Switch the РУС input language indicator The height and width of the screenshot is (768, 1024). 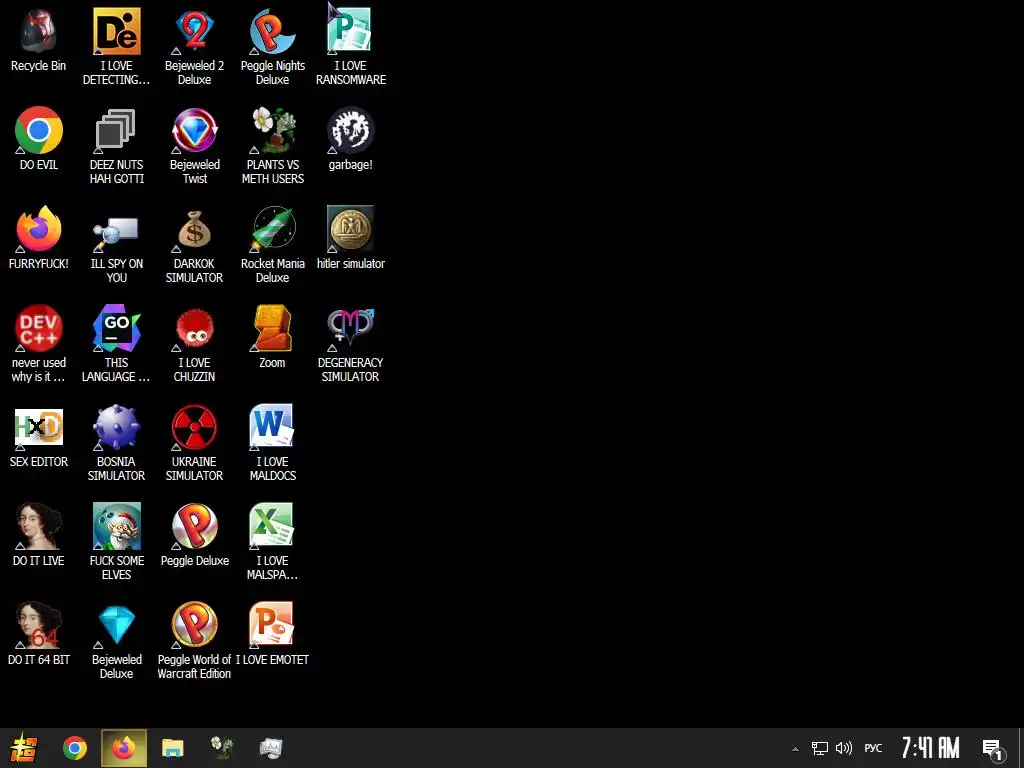(873, 748)
